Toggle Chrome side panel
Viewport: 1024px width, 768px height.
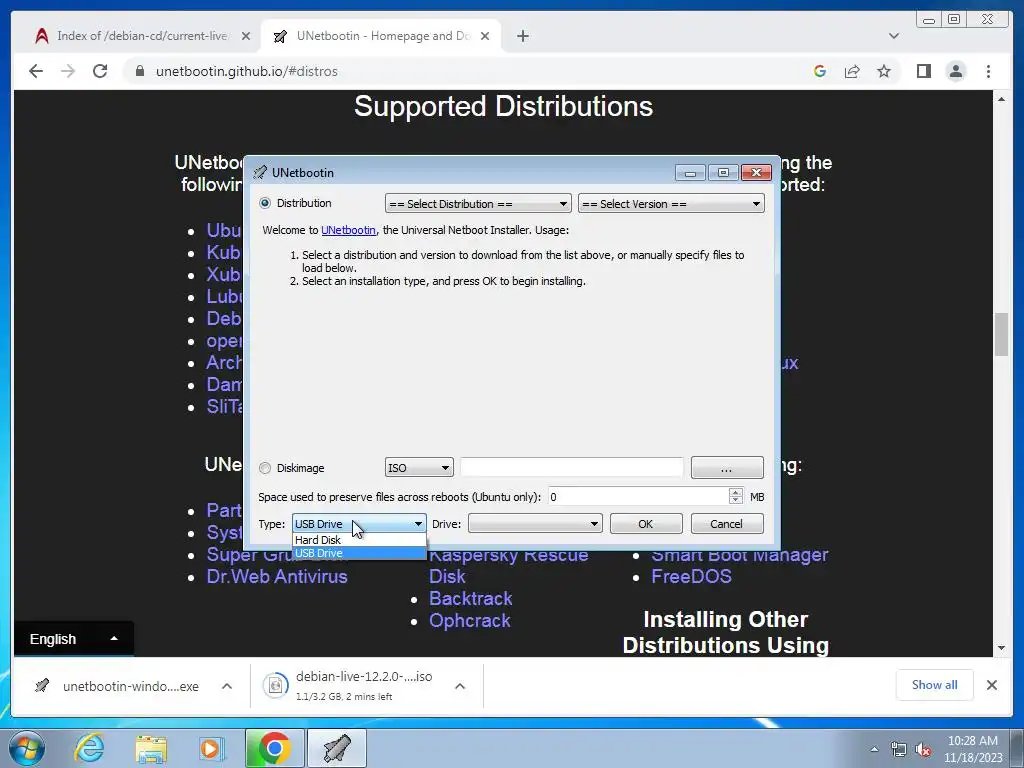coord(923,71)
